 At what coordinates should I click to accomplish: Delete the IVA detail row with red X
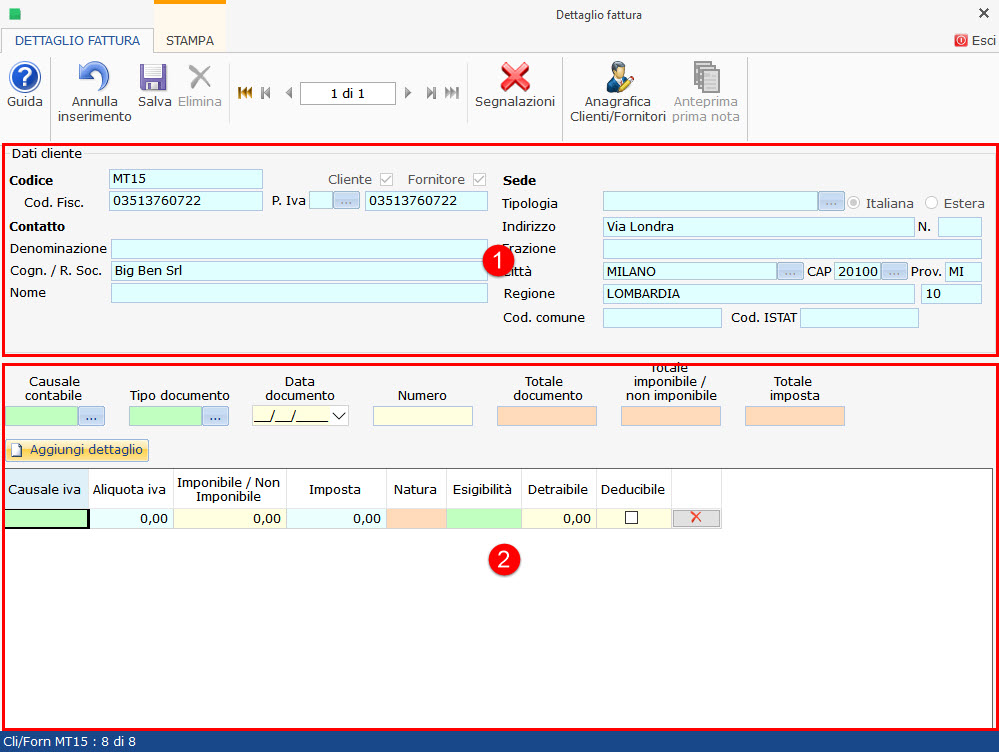coord(696,518)
